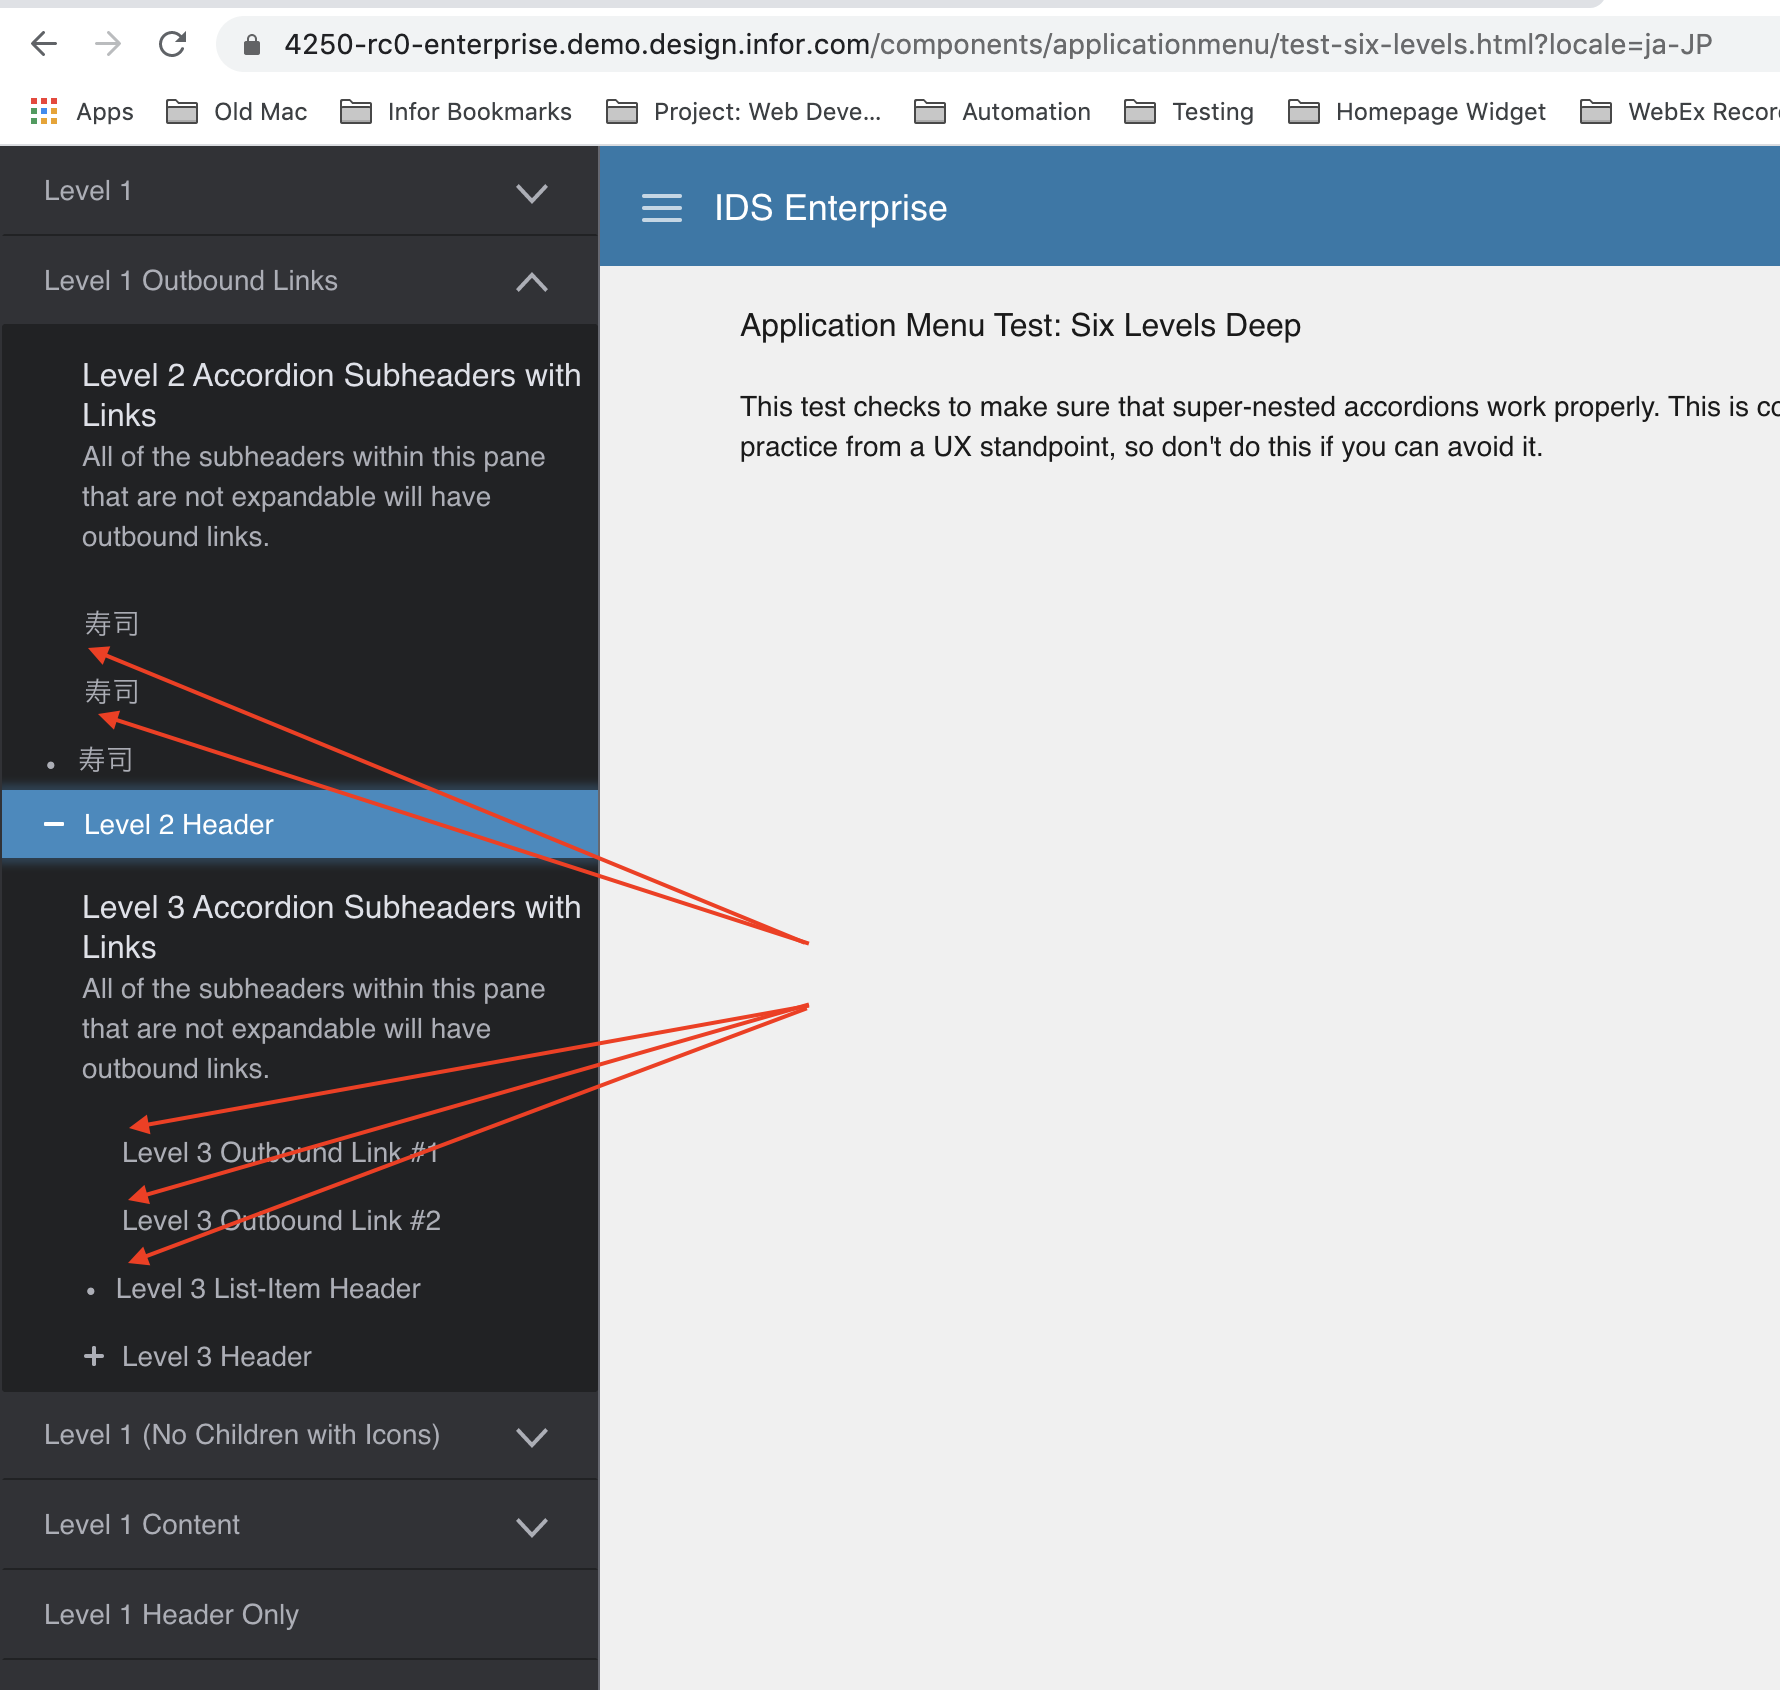Open the Old Mac bookmarks folder

(x=237, y=111)
